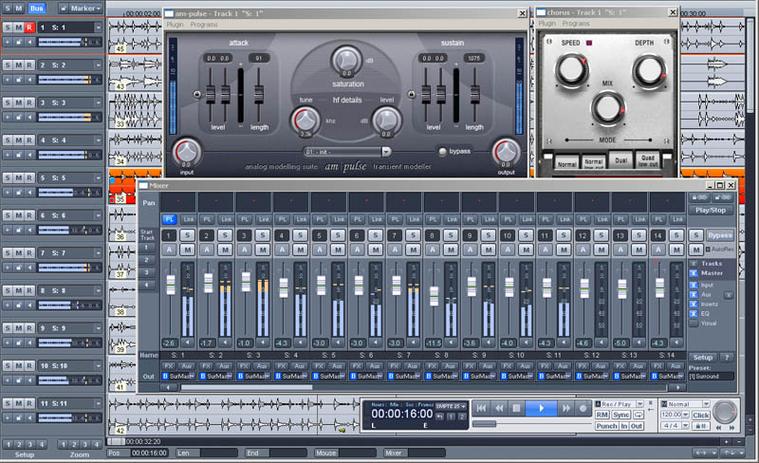The width and height of the screenshot is (759, 463).
Task: Start playback with the Play transport button
Action: (x=541, y=408)
